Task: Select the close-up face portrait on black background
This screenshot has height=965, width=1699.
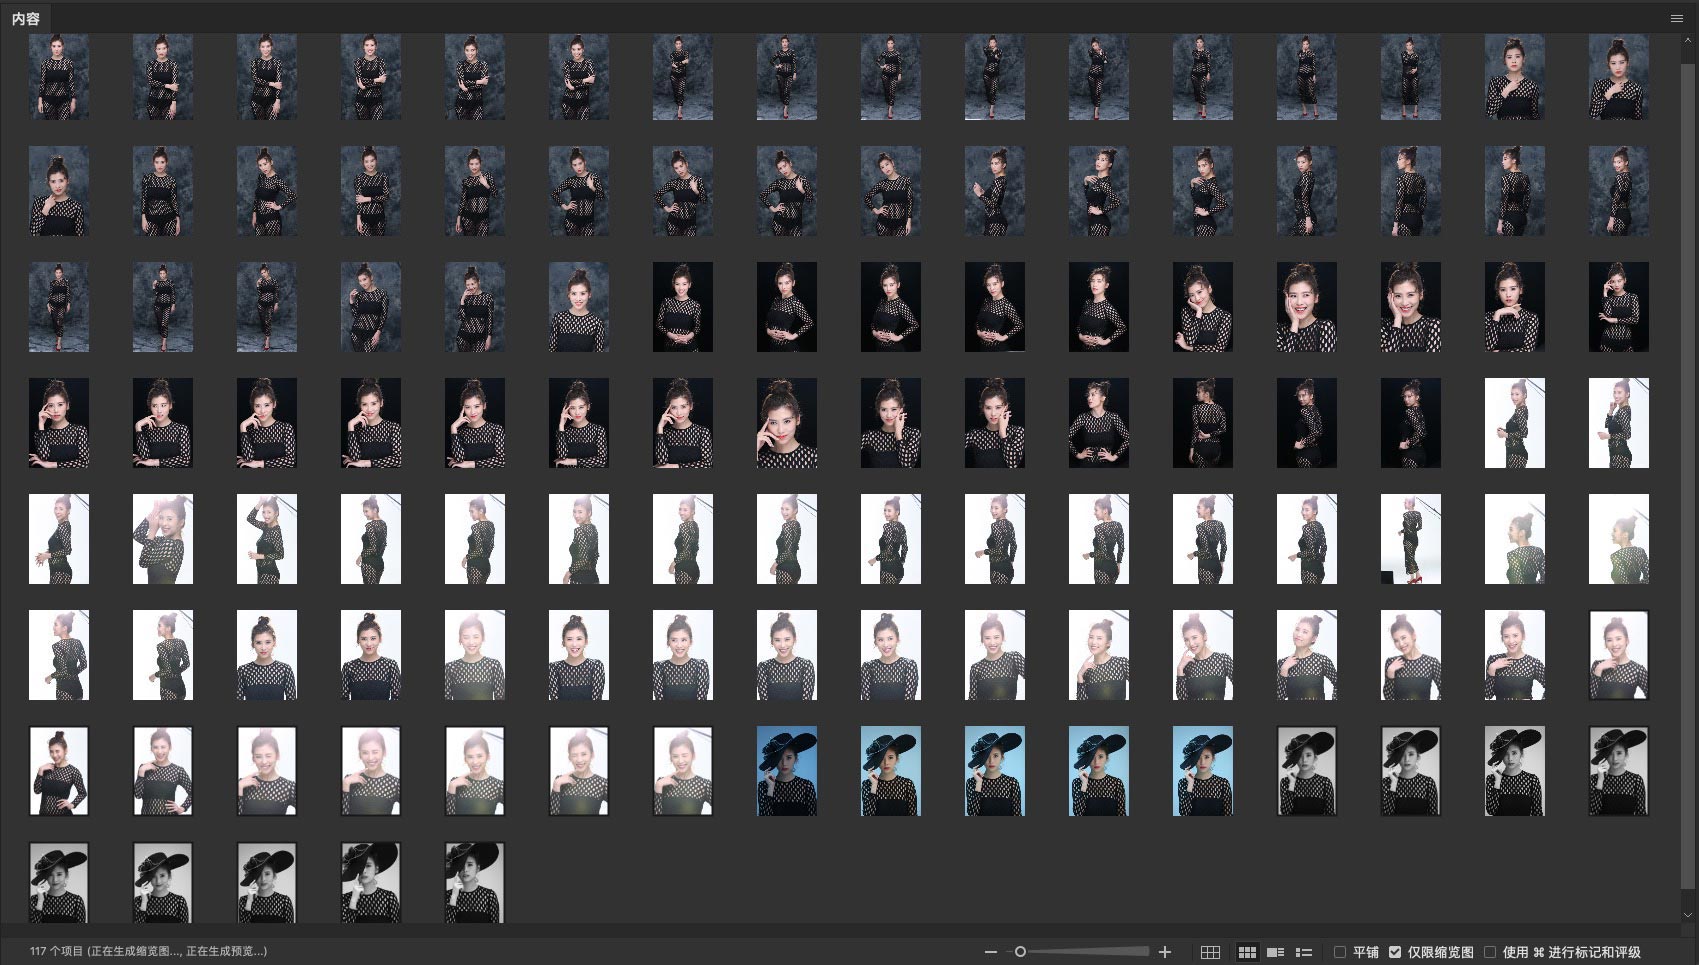Action: pyautogui.click(x=787, y=423)
